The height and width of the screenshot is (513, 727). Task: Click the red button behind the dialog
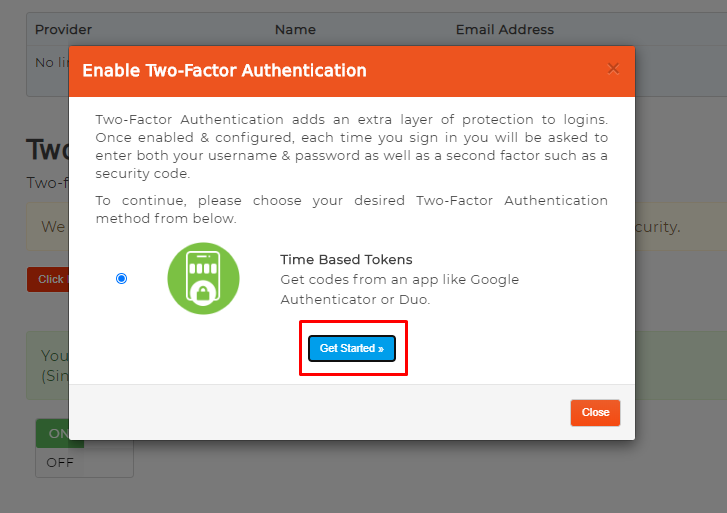pos(48,279)
